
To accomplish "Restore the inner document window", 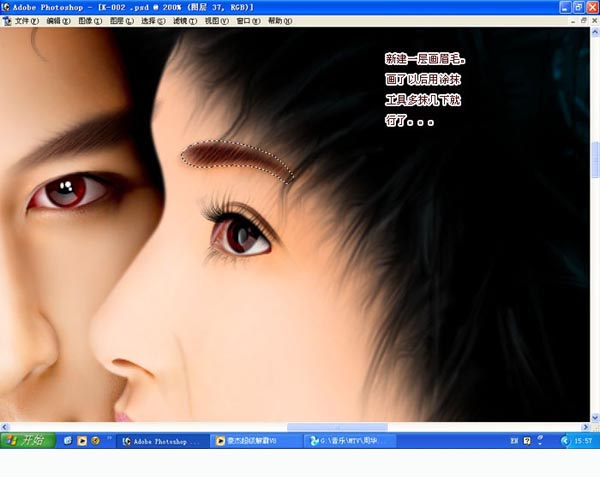I will tap(584, 21).
